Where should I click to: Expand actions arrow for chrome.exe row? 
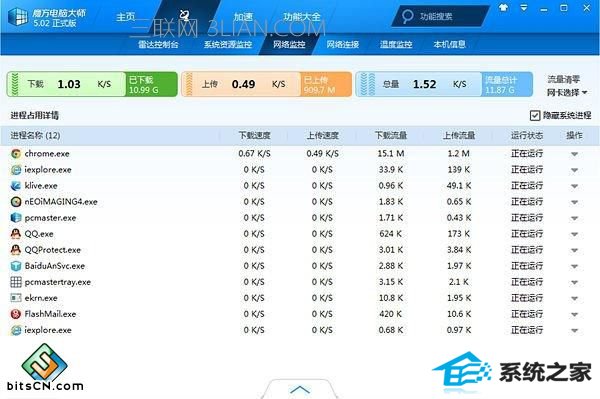[574, 154]
